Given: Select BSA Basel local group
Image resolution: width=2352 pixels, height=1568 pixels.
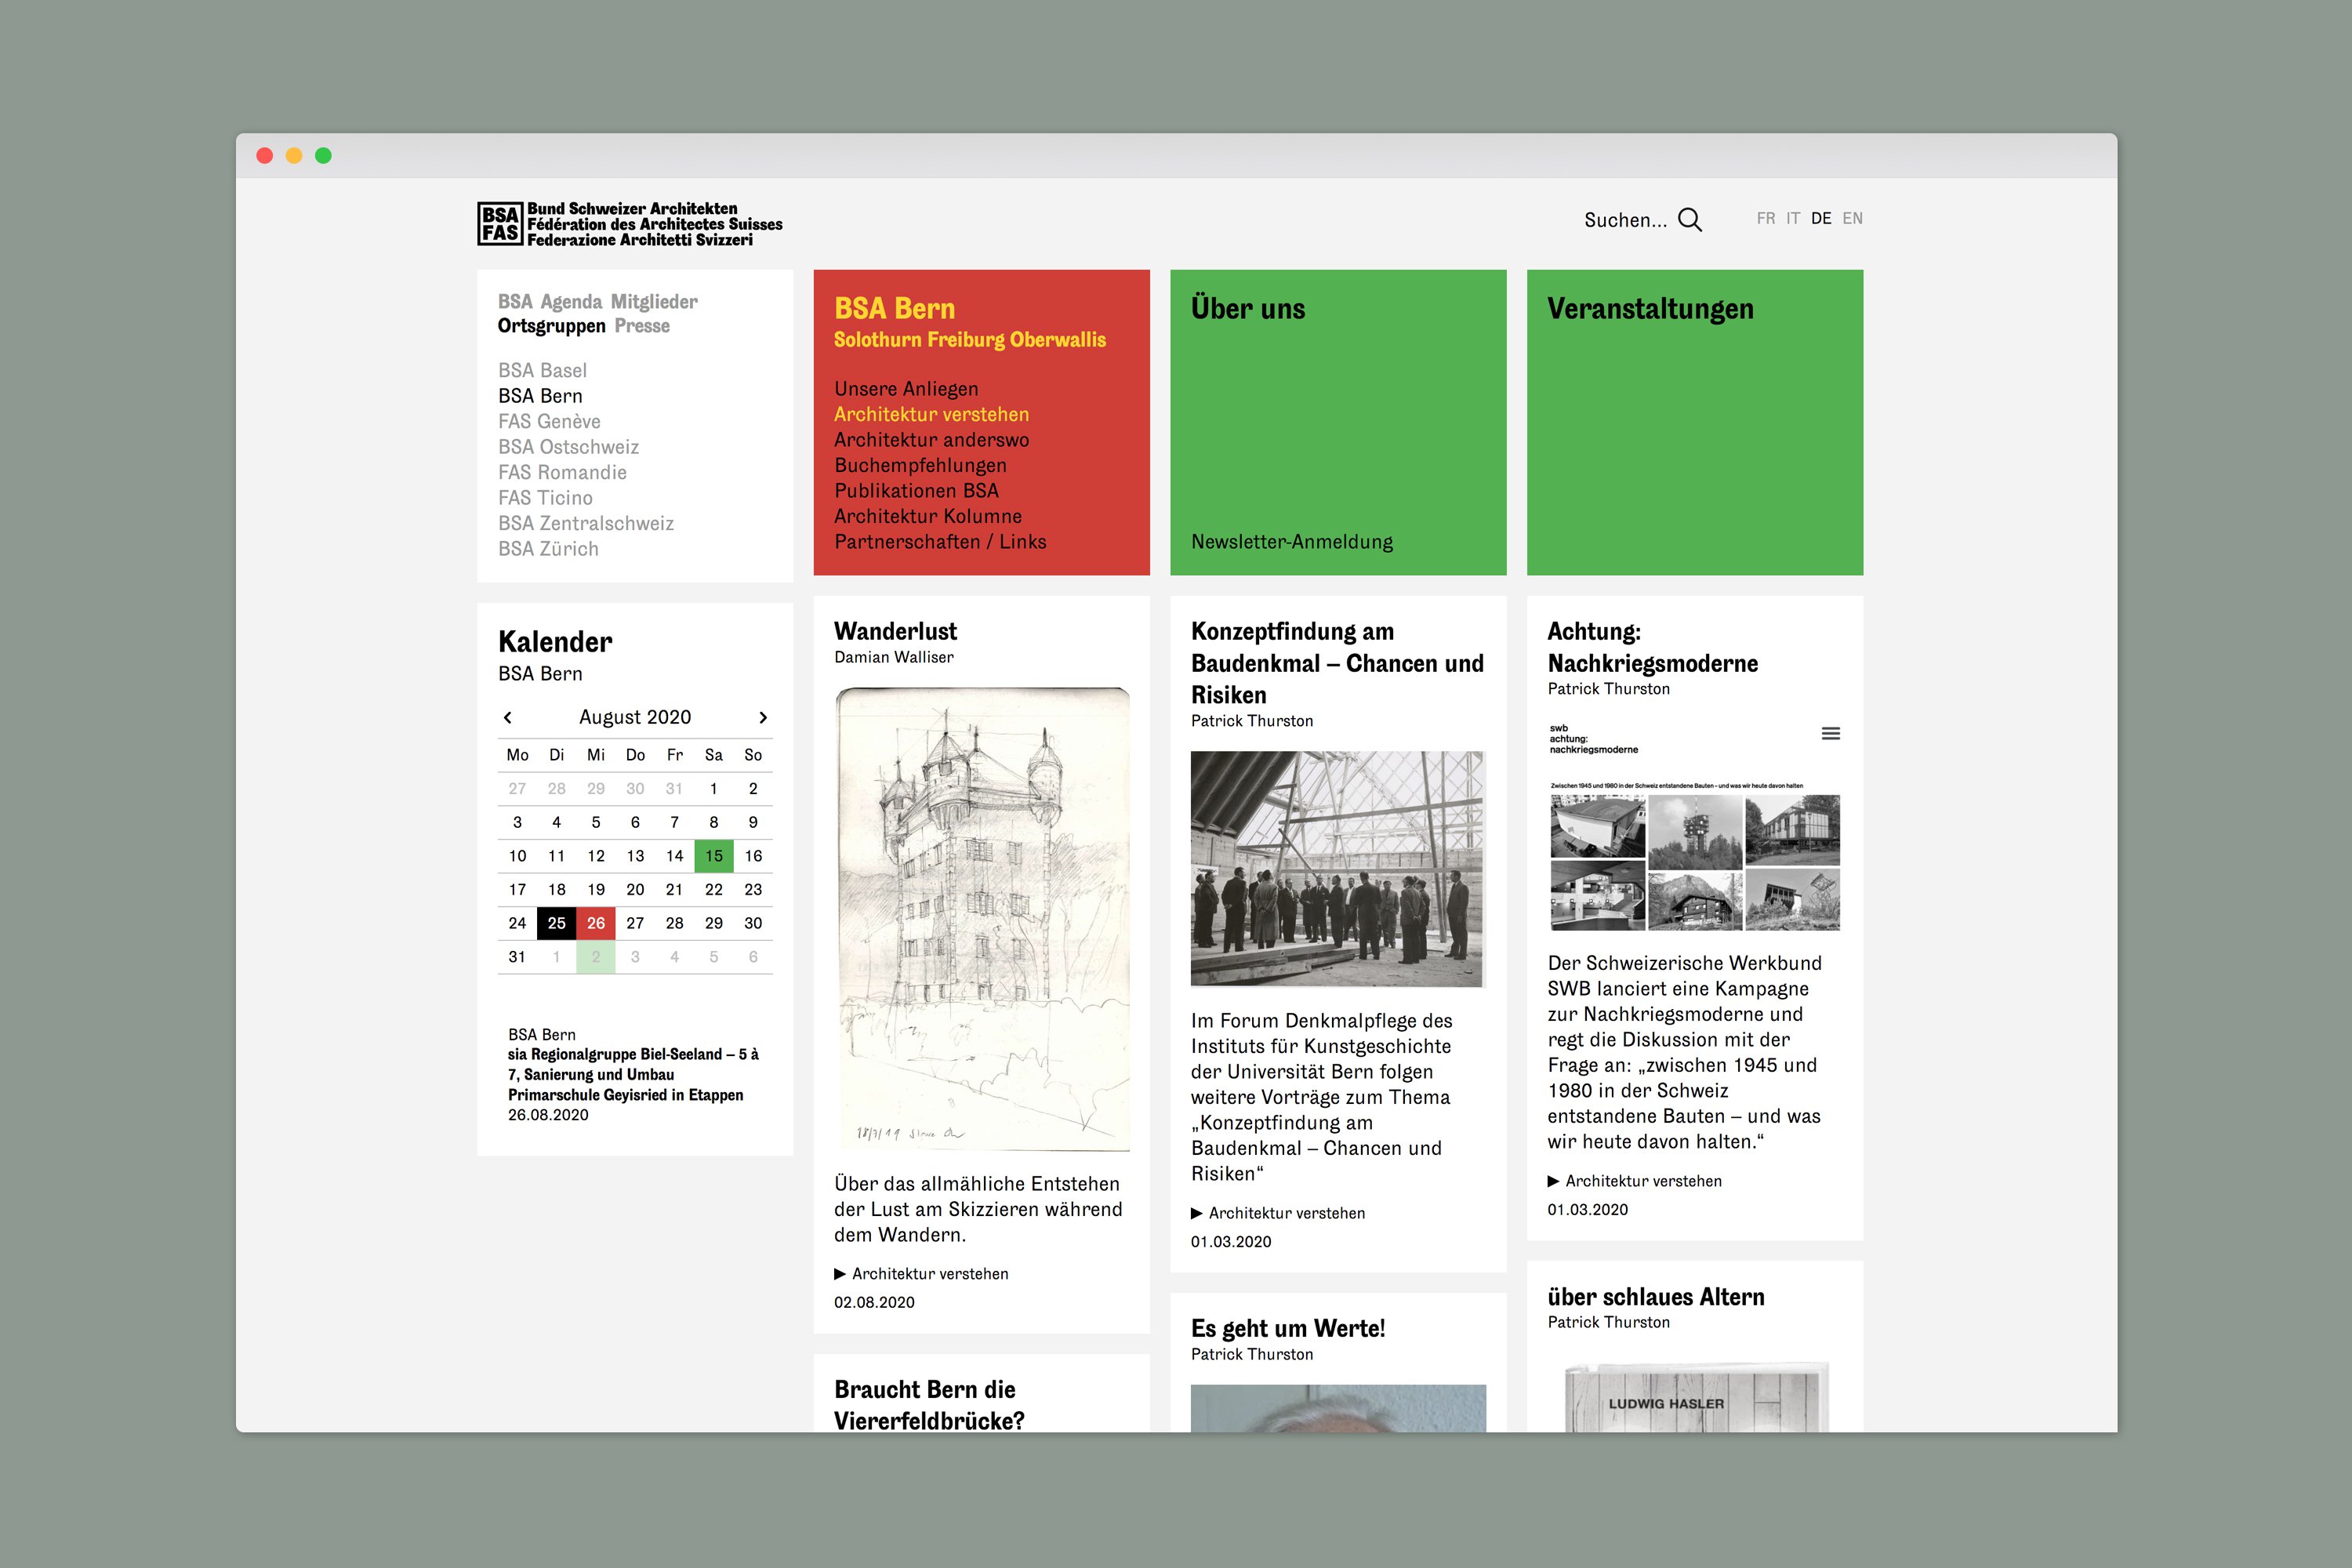Looking at the screenshot, I should click(542, 371).
